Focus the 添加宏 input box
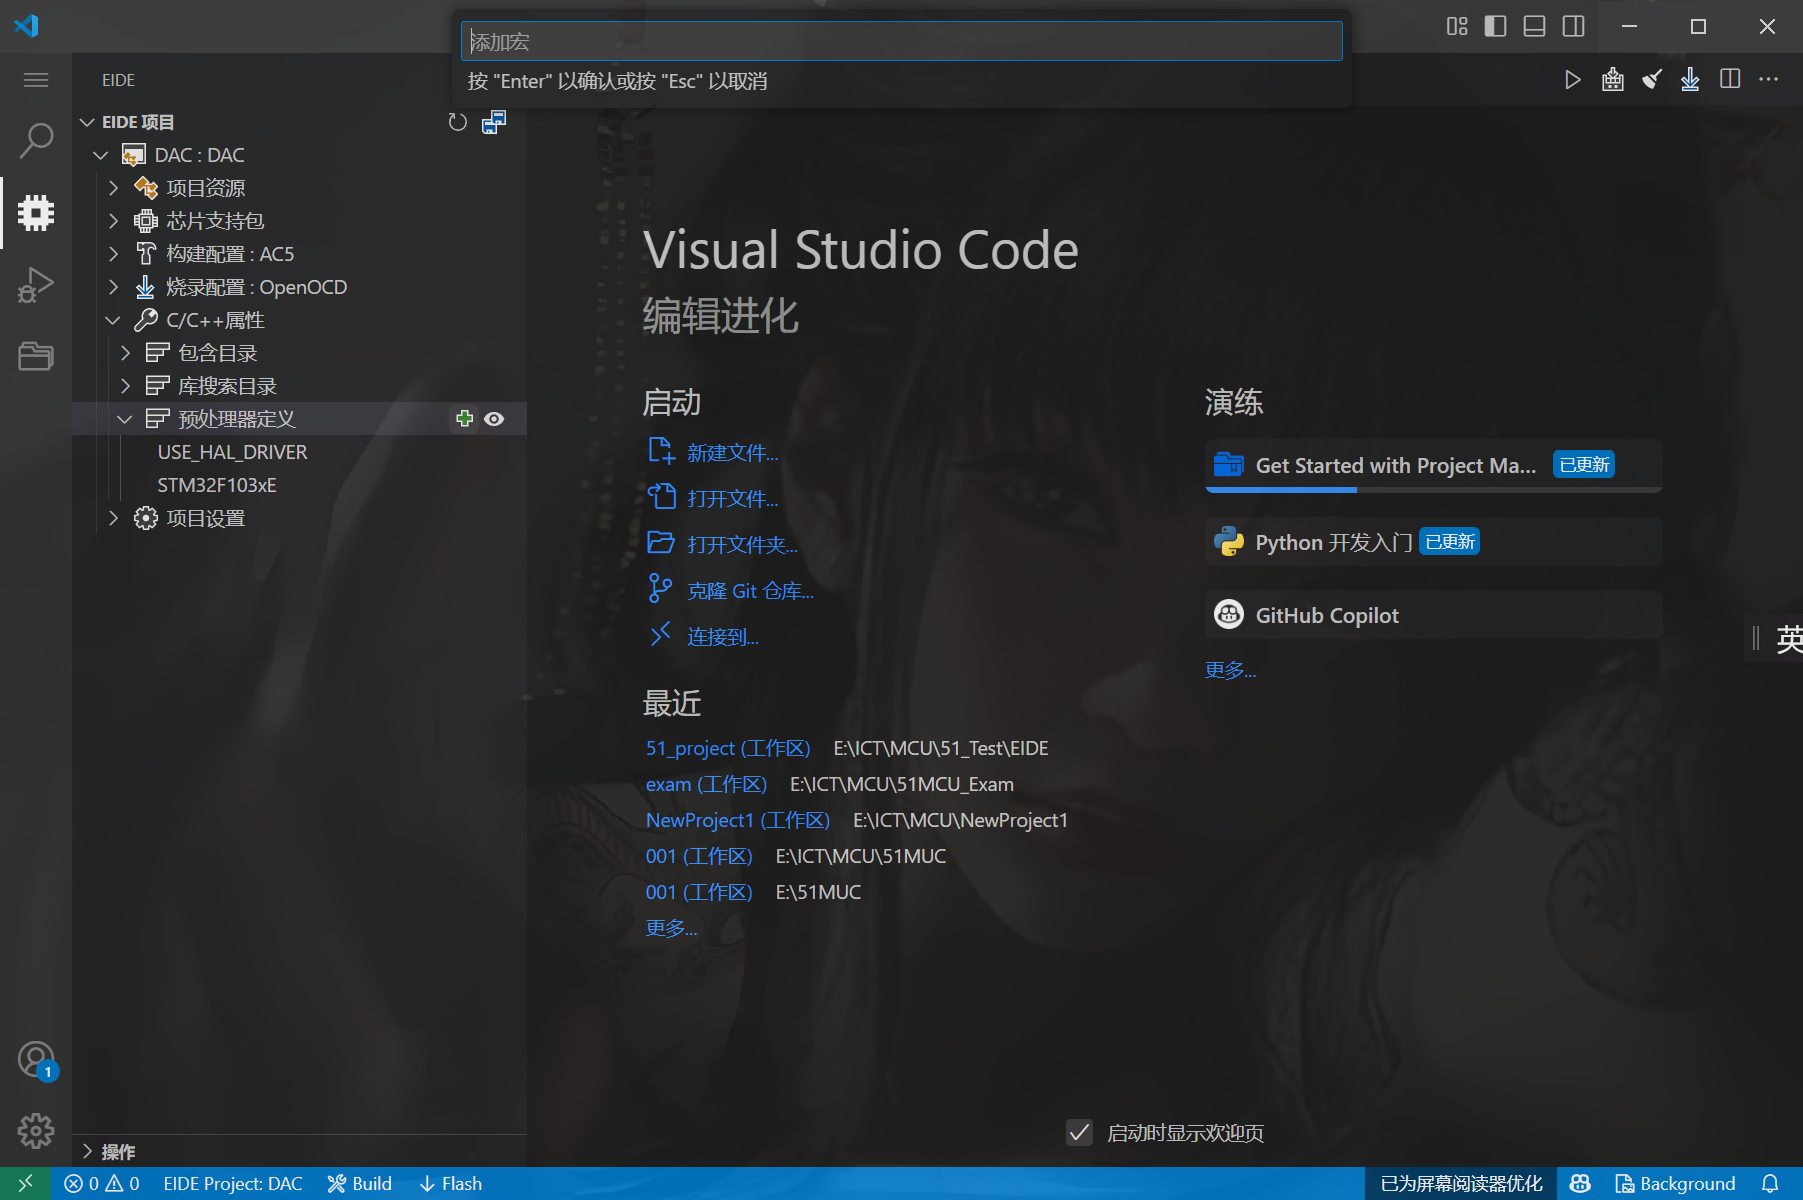1803x1200 pixels. (902, 41)
